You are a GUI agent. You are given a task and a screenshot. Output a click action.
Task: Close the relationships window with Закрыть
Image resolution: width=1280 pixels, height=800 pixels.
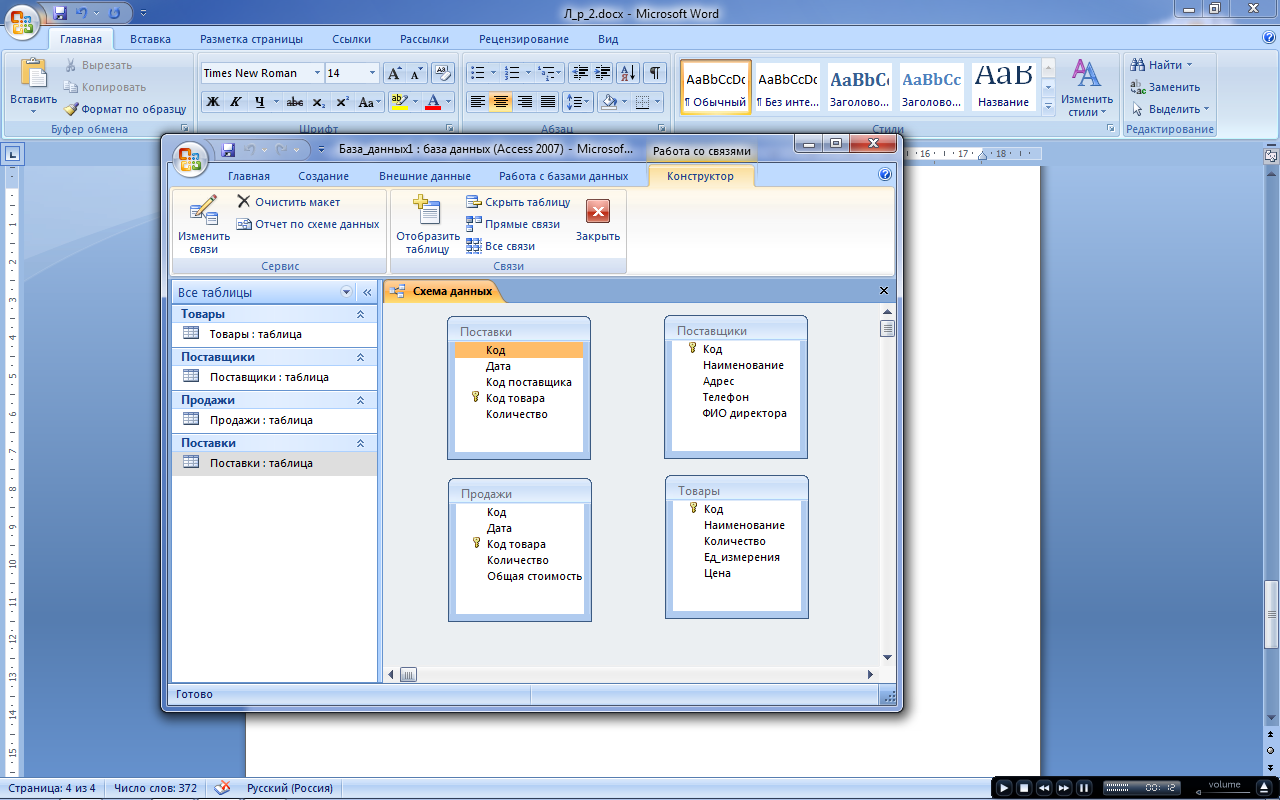pyautogui.click(x=598, y=221)
